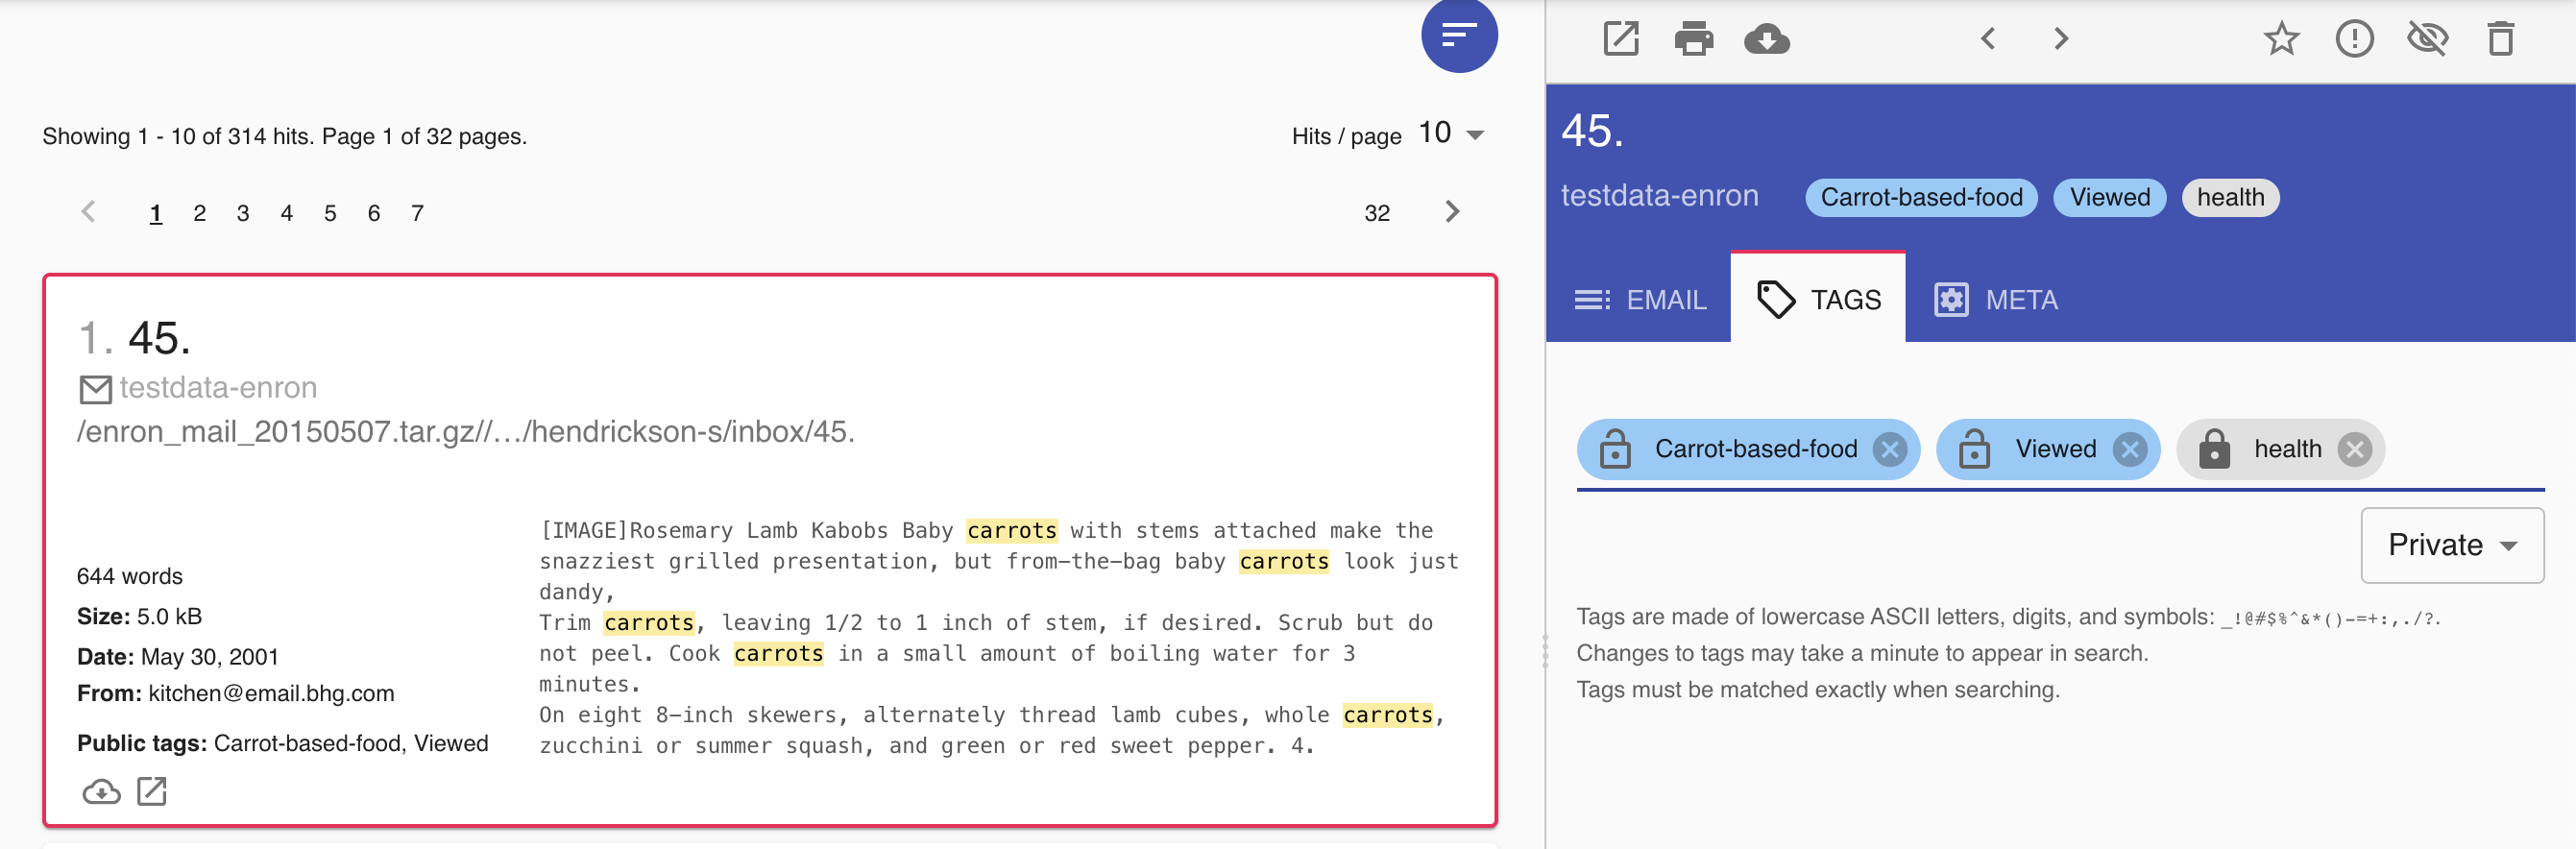The image size is (2576, 849).
Task: Jump to results page 32
Action: [1377, 213]
